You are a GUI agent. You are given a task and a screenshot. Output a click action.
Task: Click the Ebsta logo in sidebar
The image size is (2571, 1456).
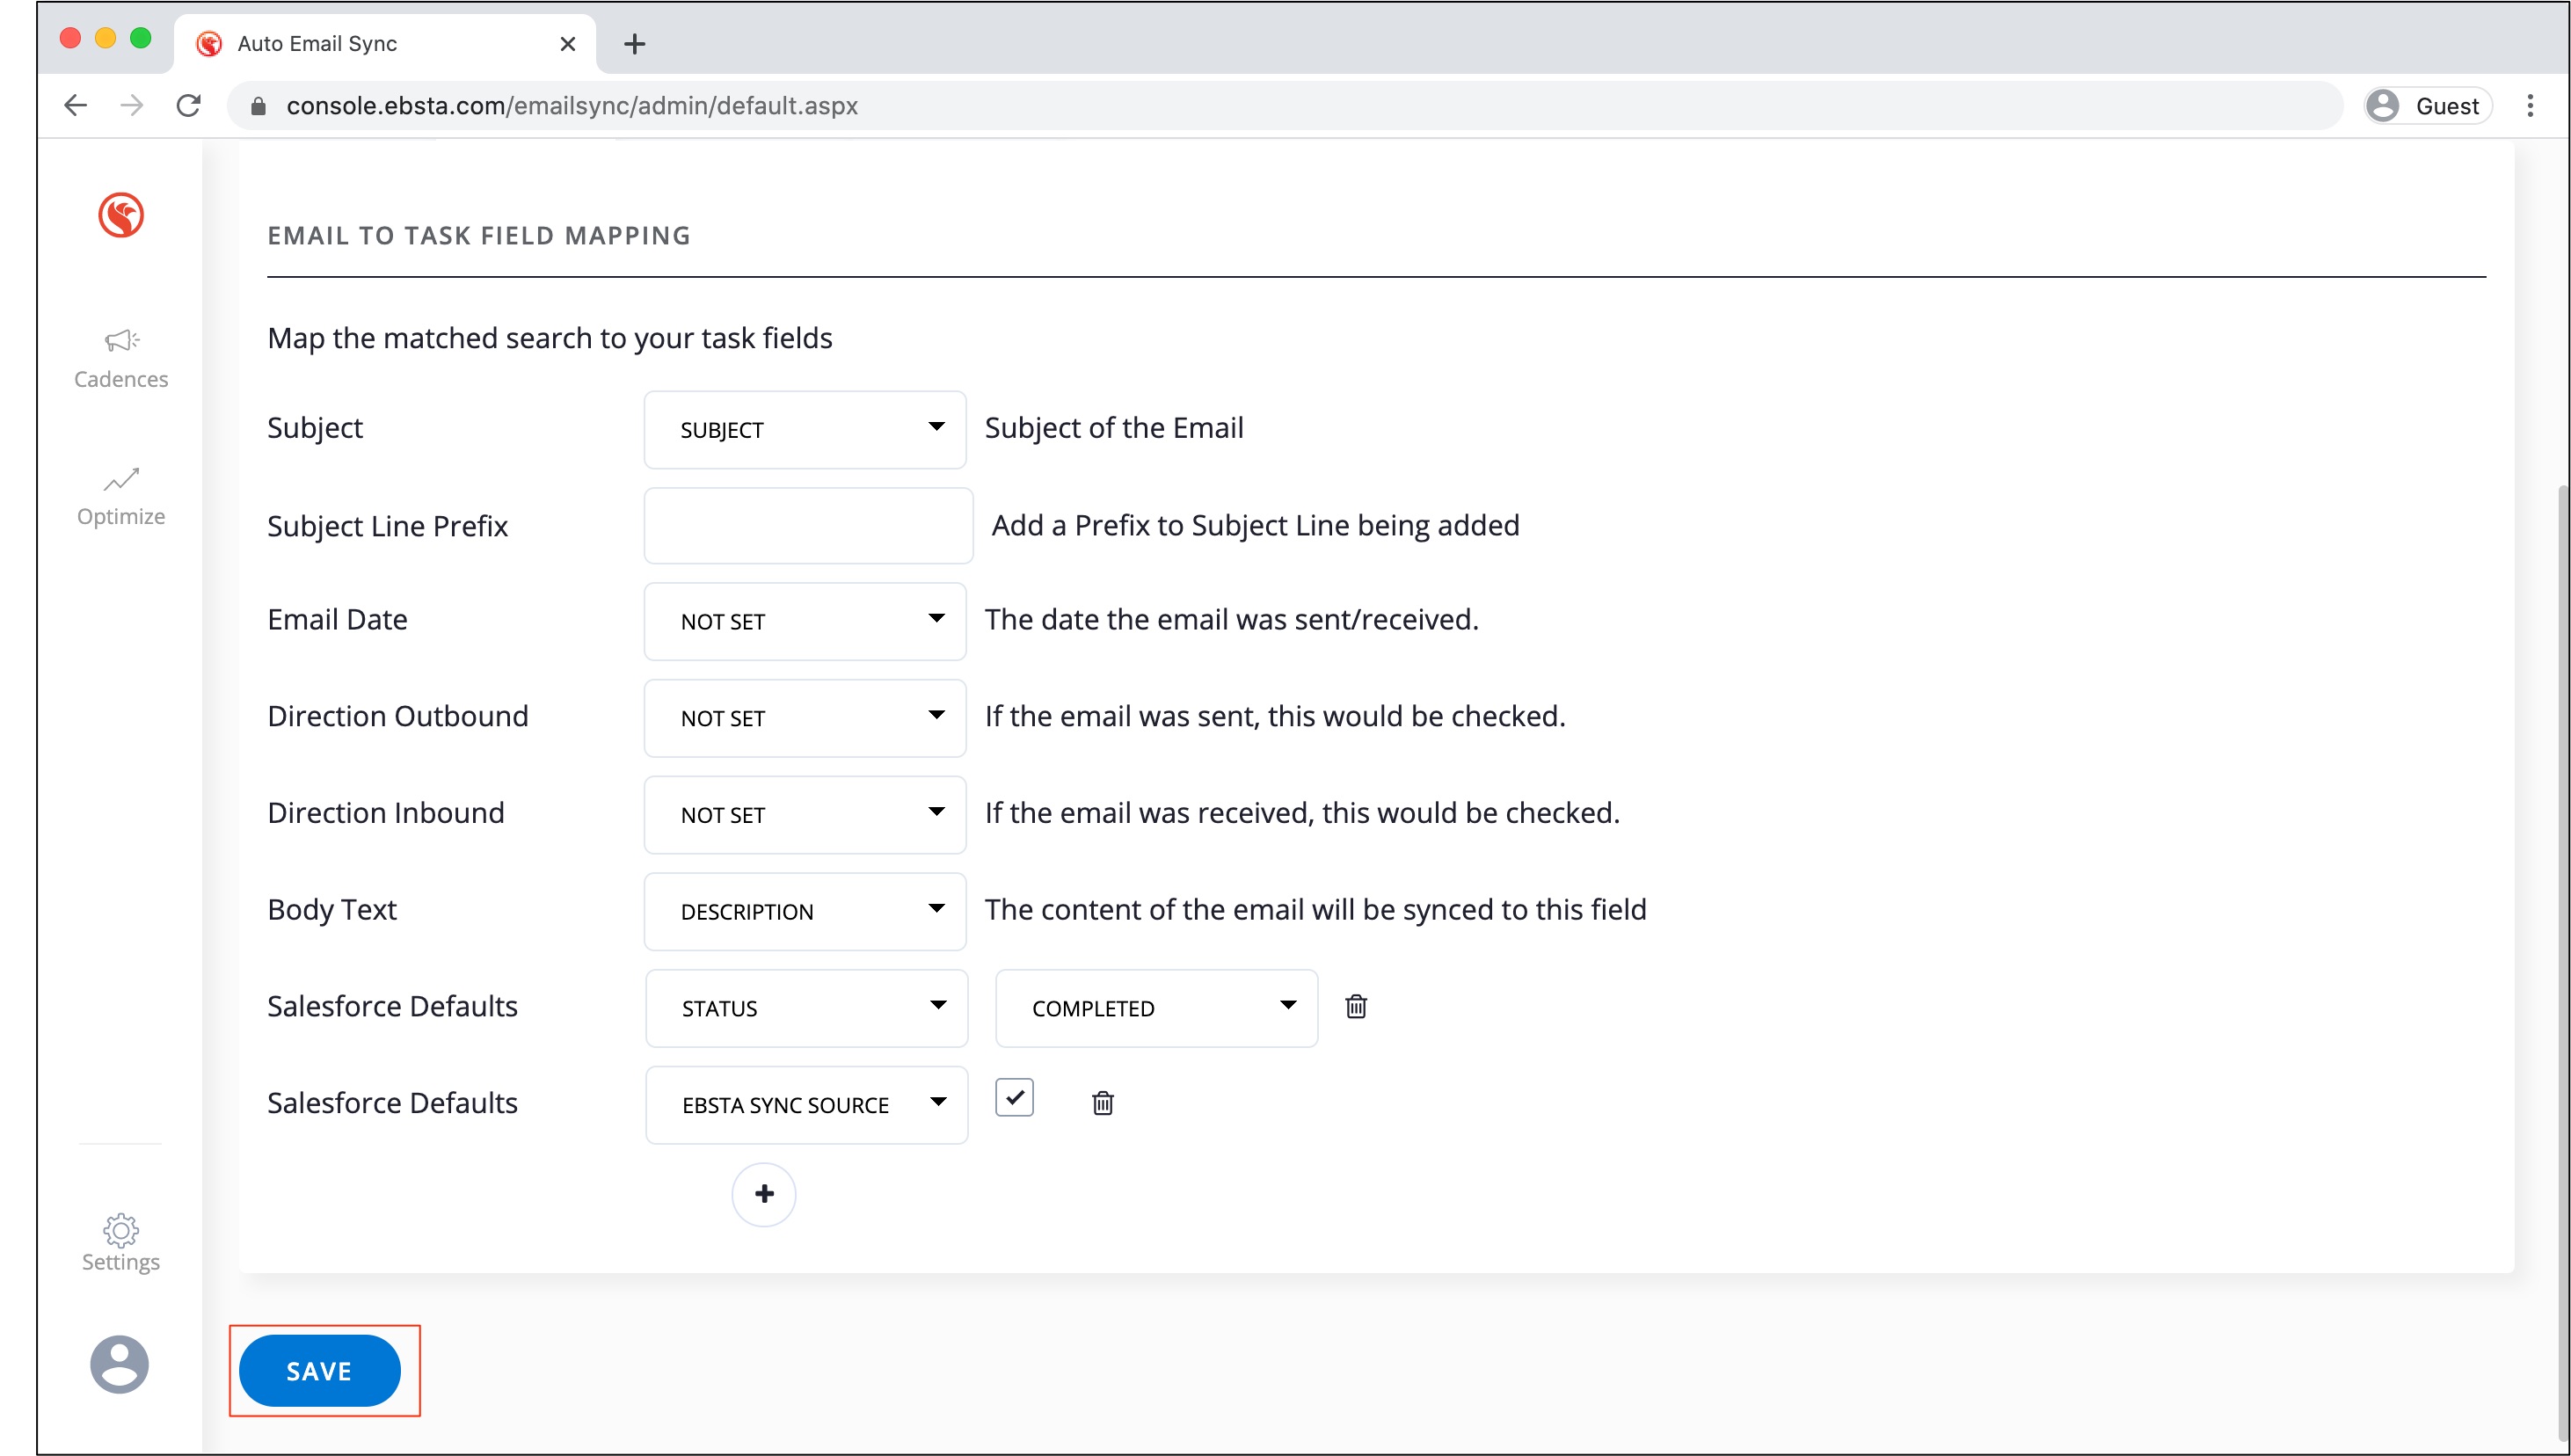point(121,215)
